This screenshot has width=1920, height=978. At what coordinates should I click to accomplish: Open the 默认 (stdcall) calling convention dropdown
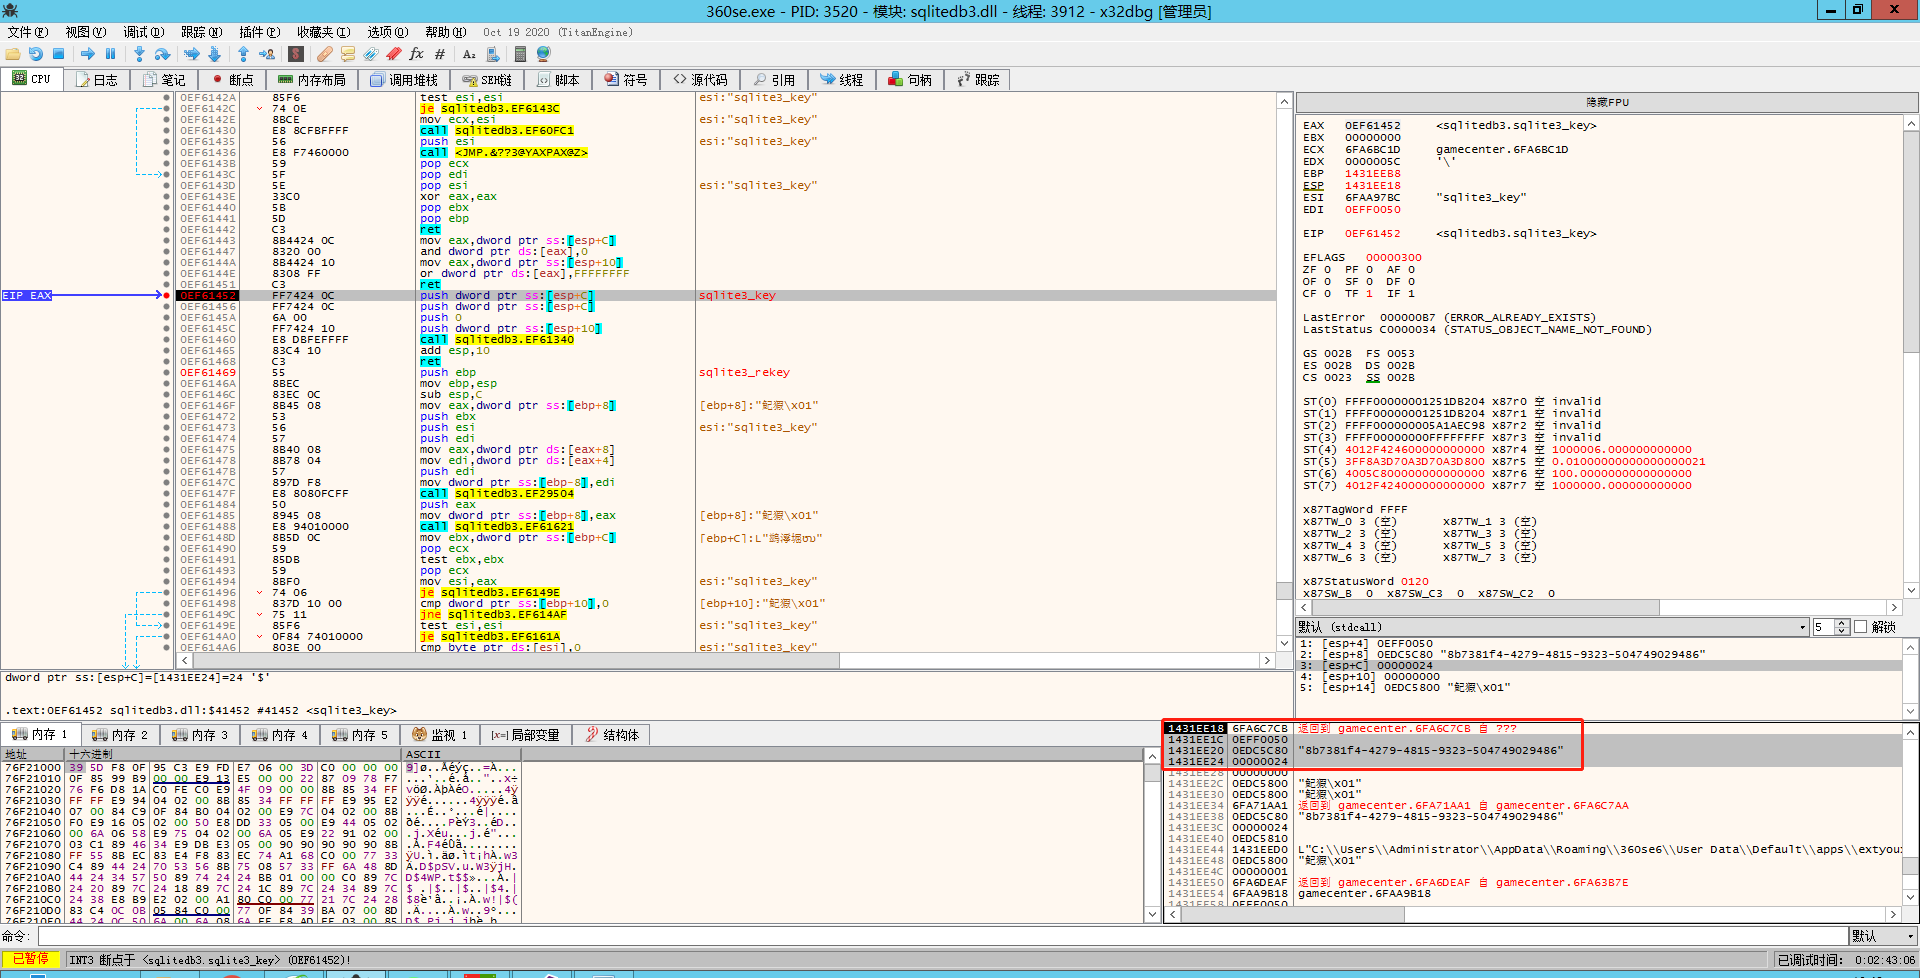coord(1553,627)
